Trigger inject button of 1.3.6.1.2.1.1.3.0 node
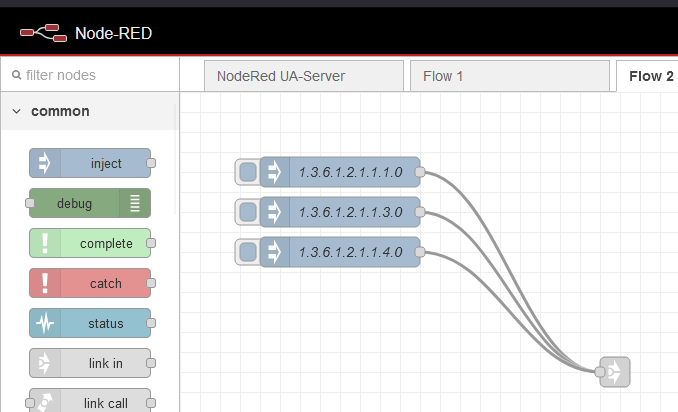This screenshot has height=412, width=678. 248,212
